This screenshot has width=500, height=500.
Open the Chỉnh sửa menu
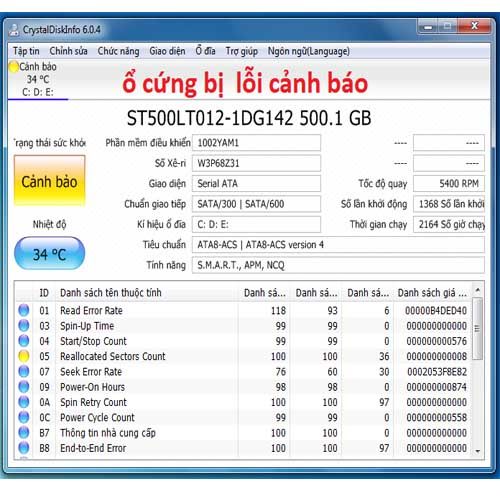pos(68,51)
